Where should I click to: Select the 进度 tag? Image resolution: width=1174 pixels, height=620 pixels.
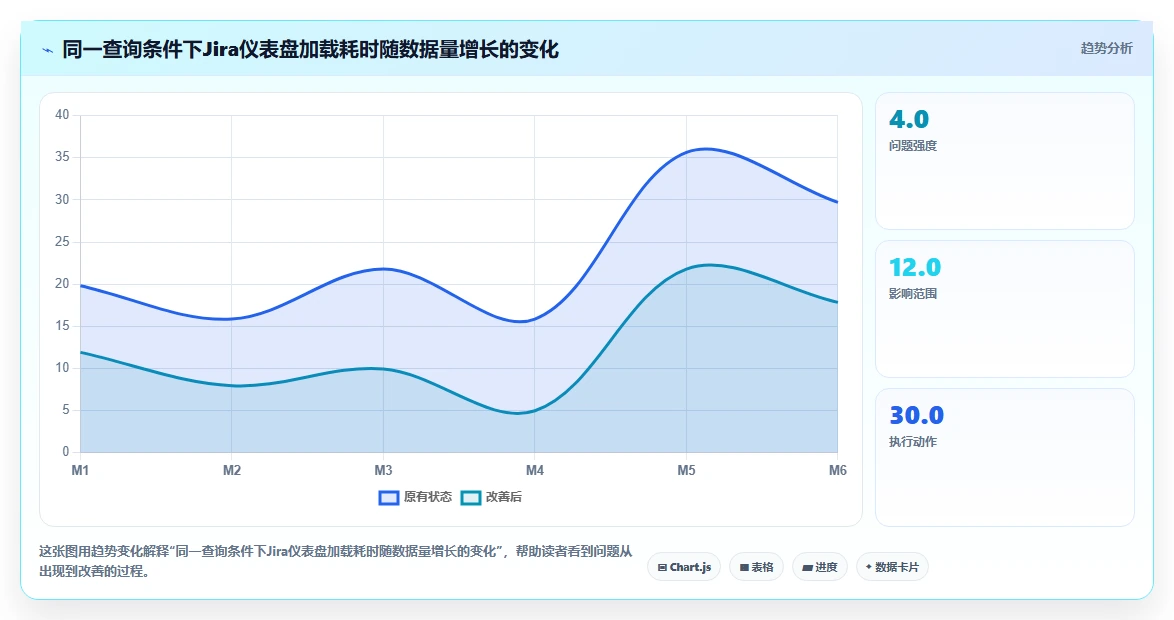click(820, 567)
